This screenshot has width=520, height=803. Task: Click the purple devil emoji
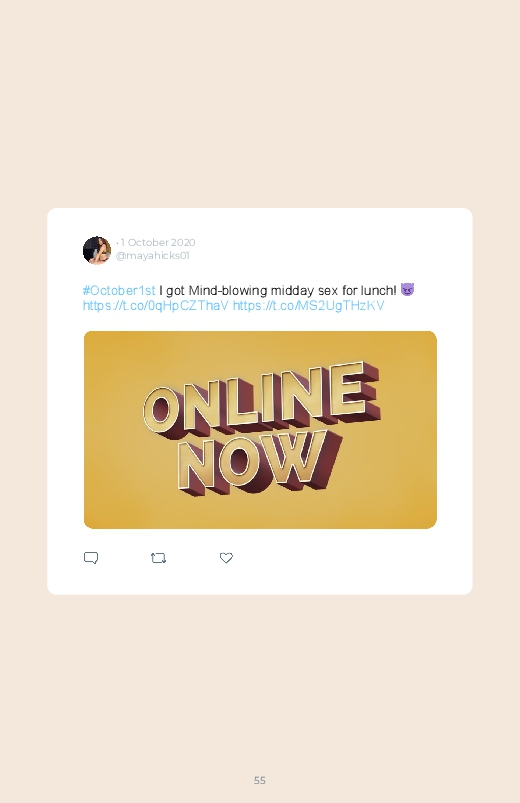pyautogui.click(x=407, y=290)
